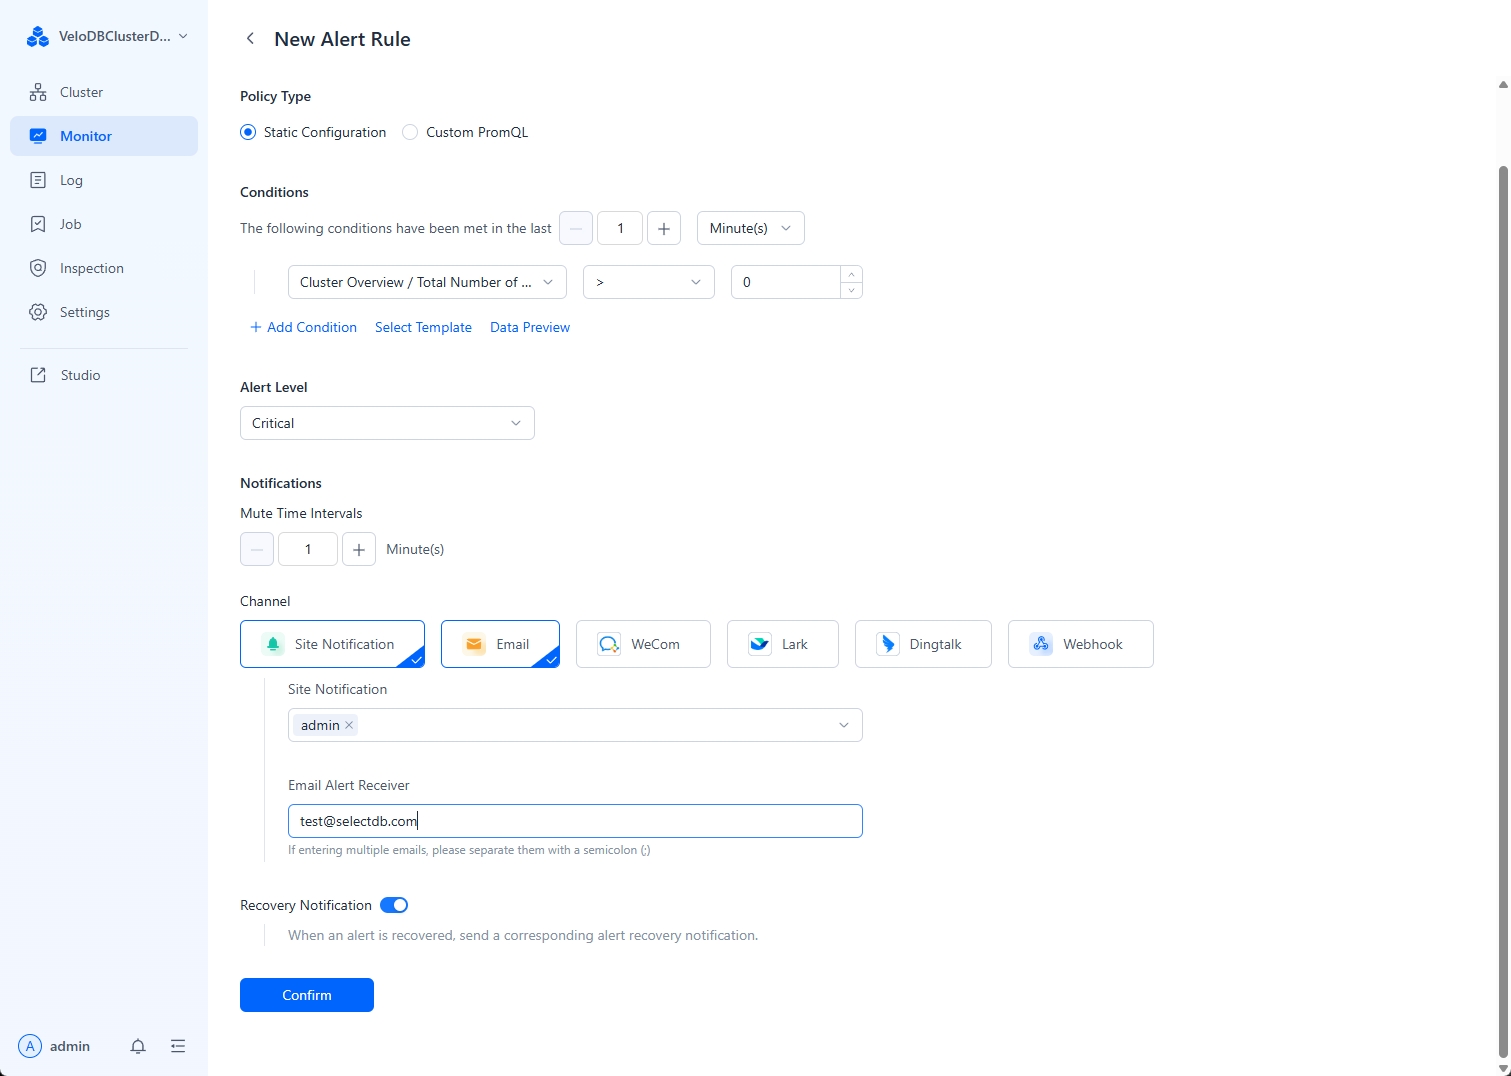This screenshot has width=1511, height=1076.
Task: Open the Minute(s) time unit dropdown
Action: 749,228
